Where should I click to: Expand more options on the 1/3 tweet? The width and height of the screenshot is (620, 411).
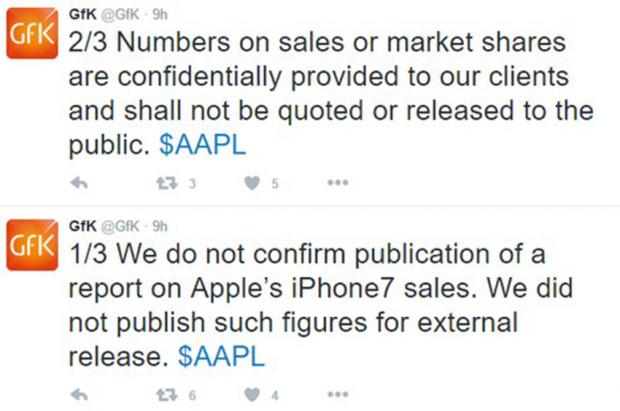click(x=338, y=392)
